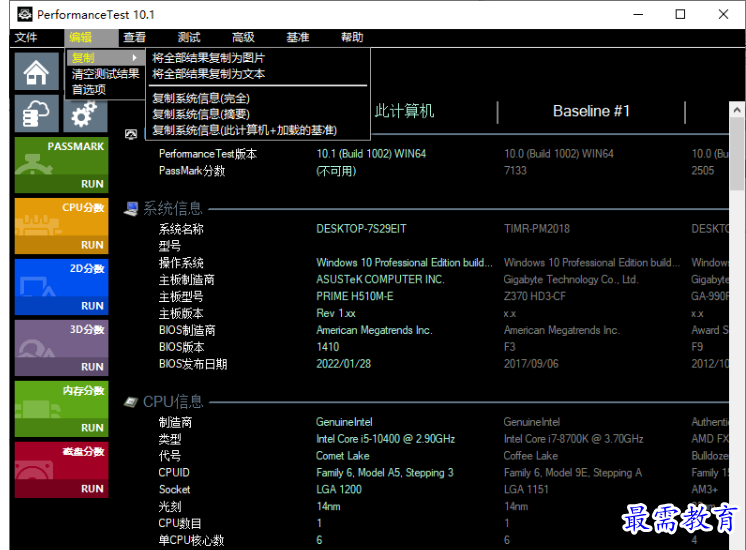Screen dimensions: 746x550
Task: Open the 帮助 menu
Action: tap(352, 38)
